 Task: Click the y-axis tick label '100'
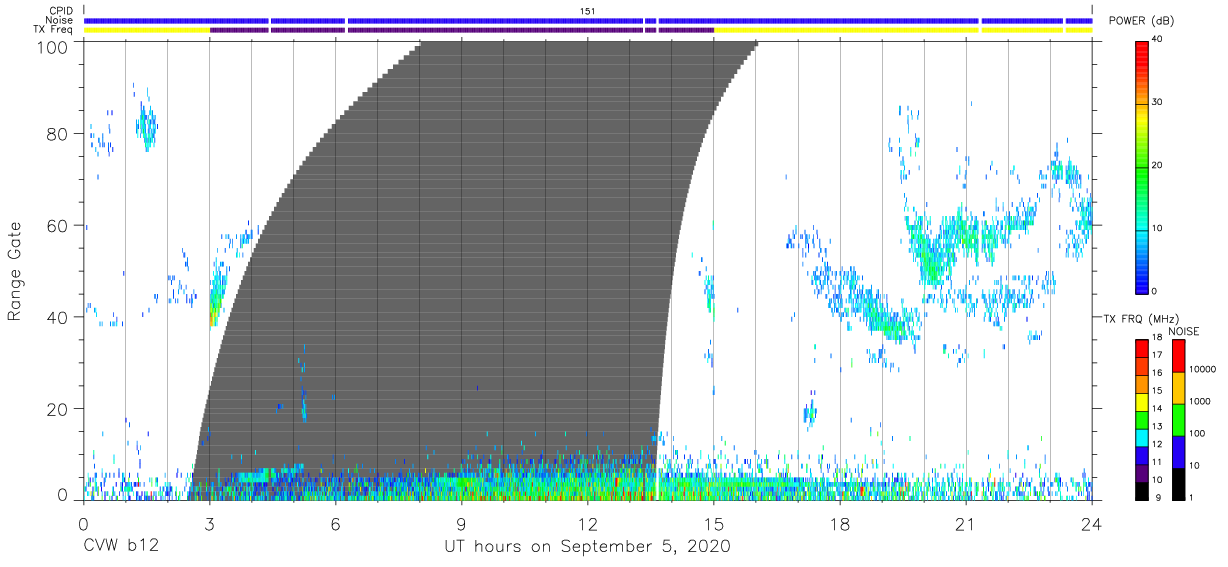click(54, 48)
